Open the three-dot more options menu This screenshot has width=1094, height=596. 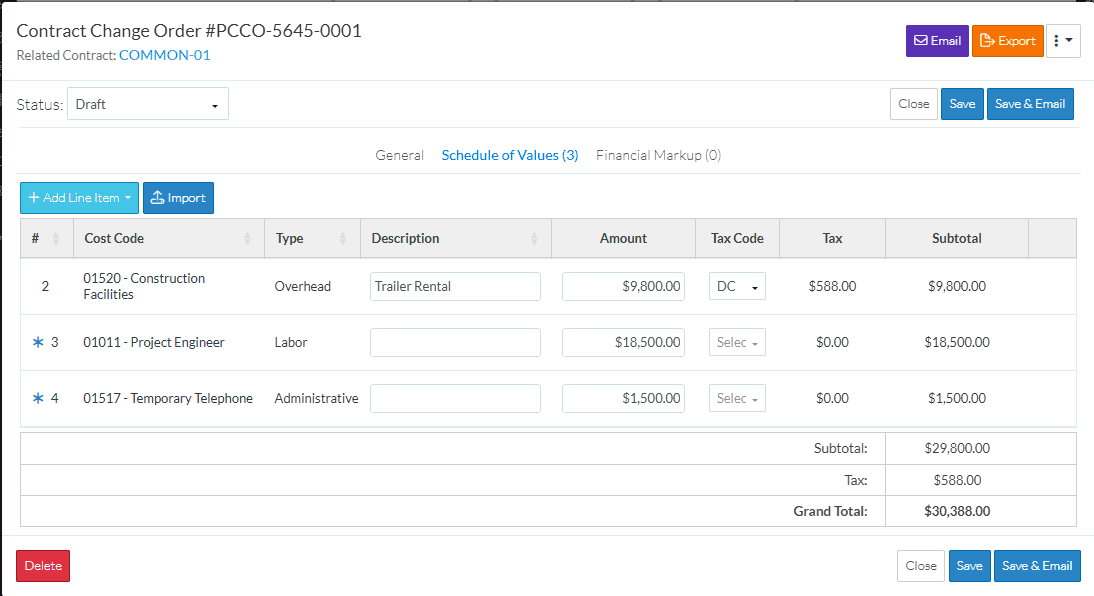click(1063, 41)
